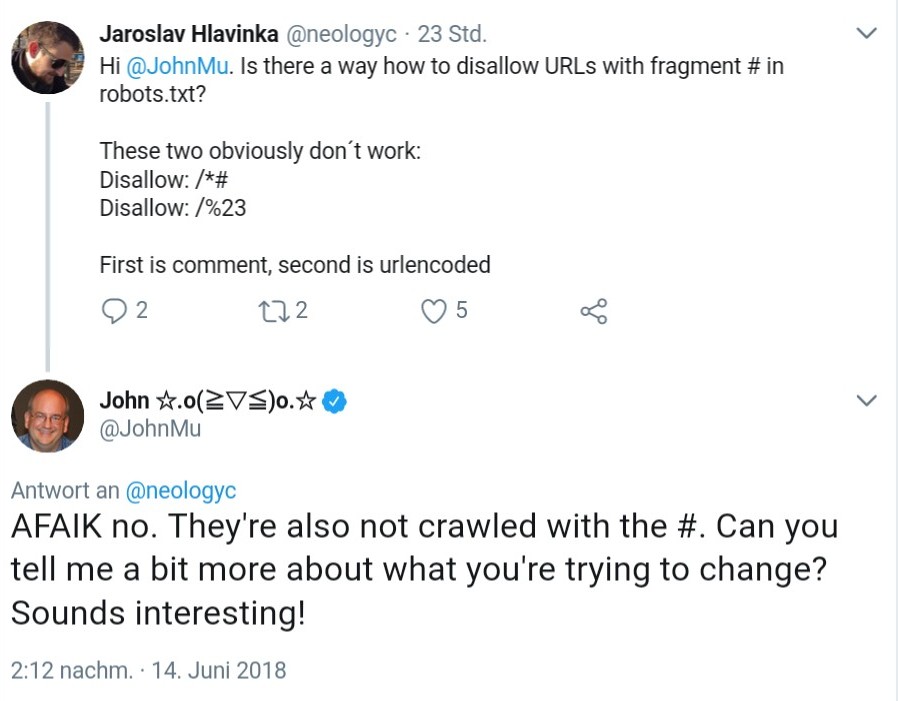Expand options via the chevron beside John's name

[x=864, y=399]
